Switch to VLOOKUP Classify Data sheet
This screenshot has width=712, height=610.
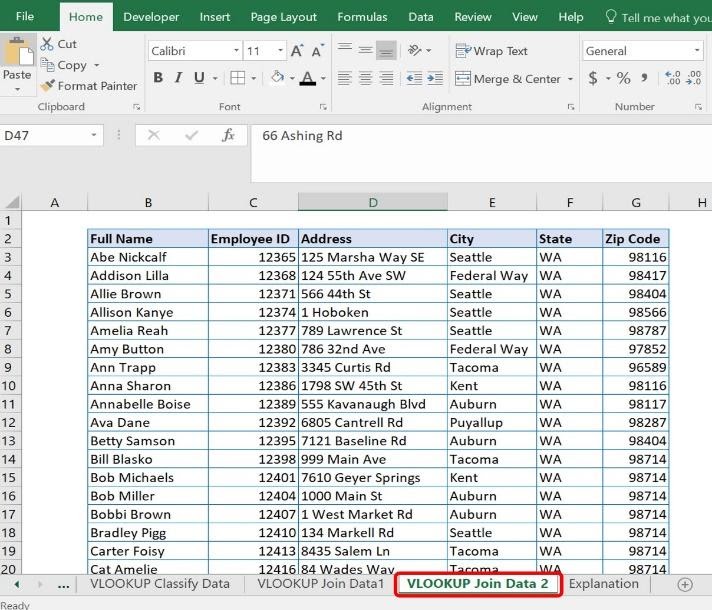click(x=160, y=584)
